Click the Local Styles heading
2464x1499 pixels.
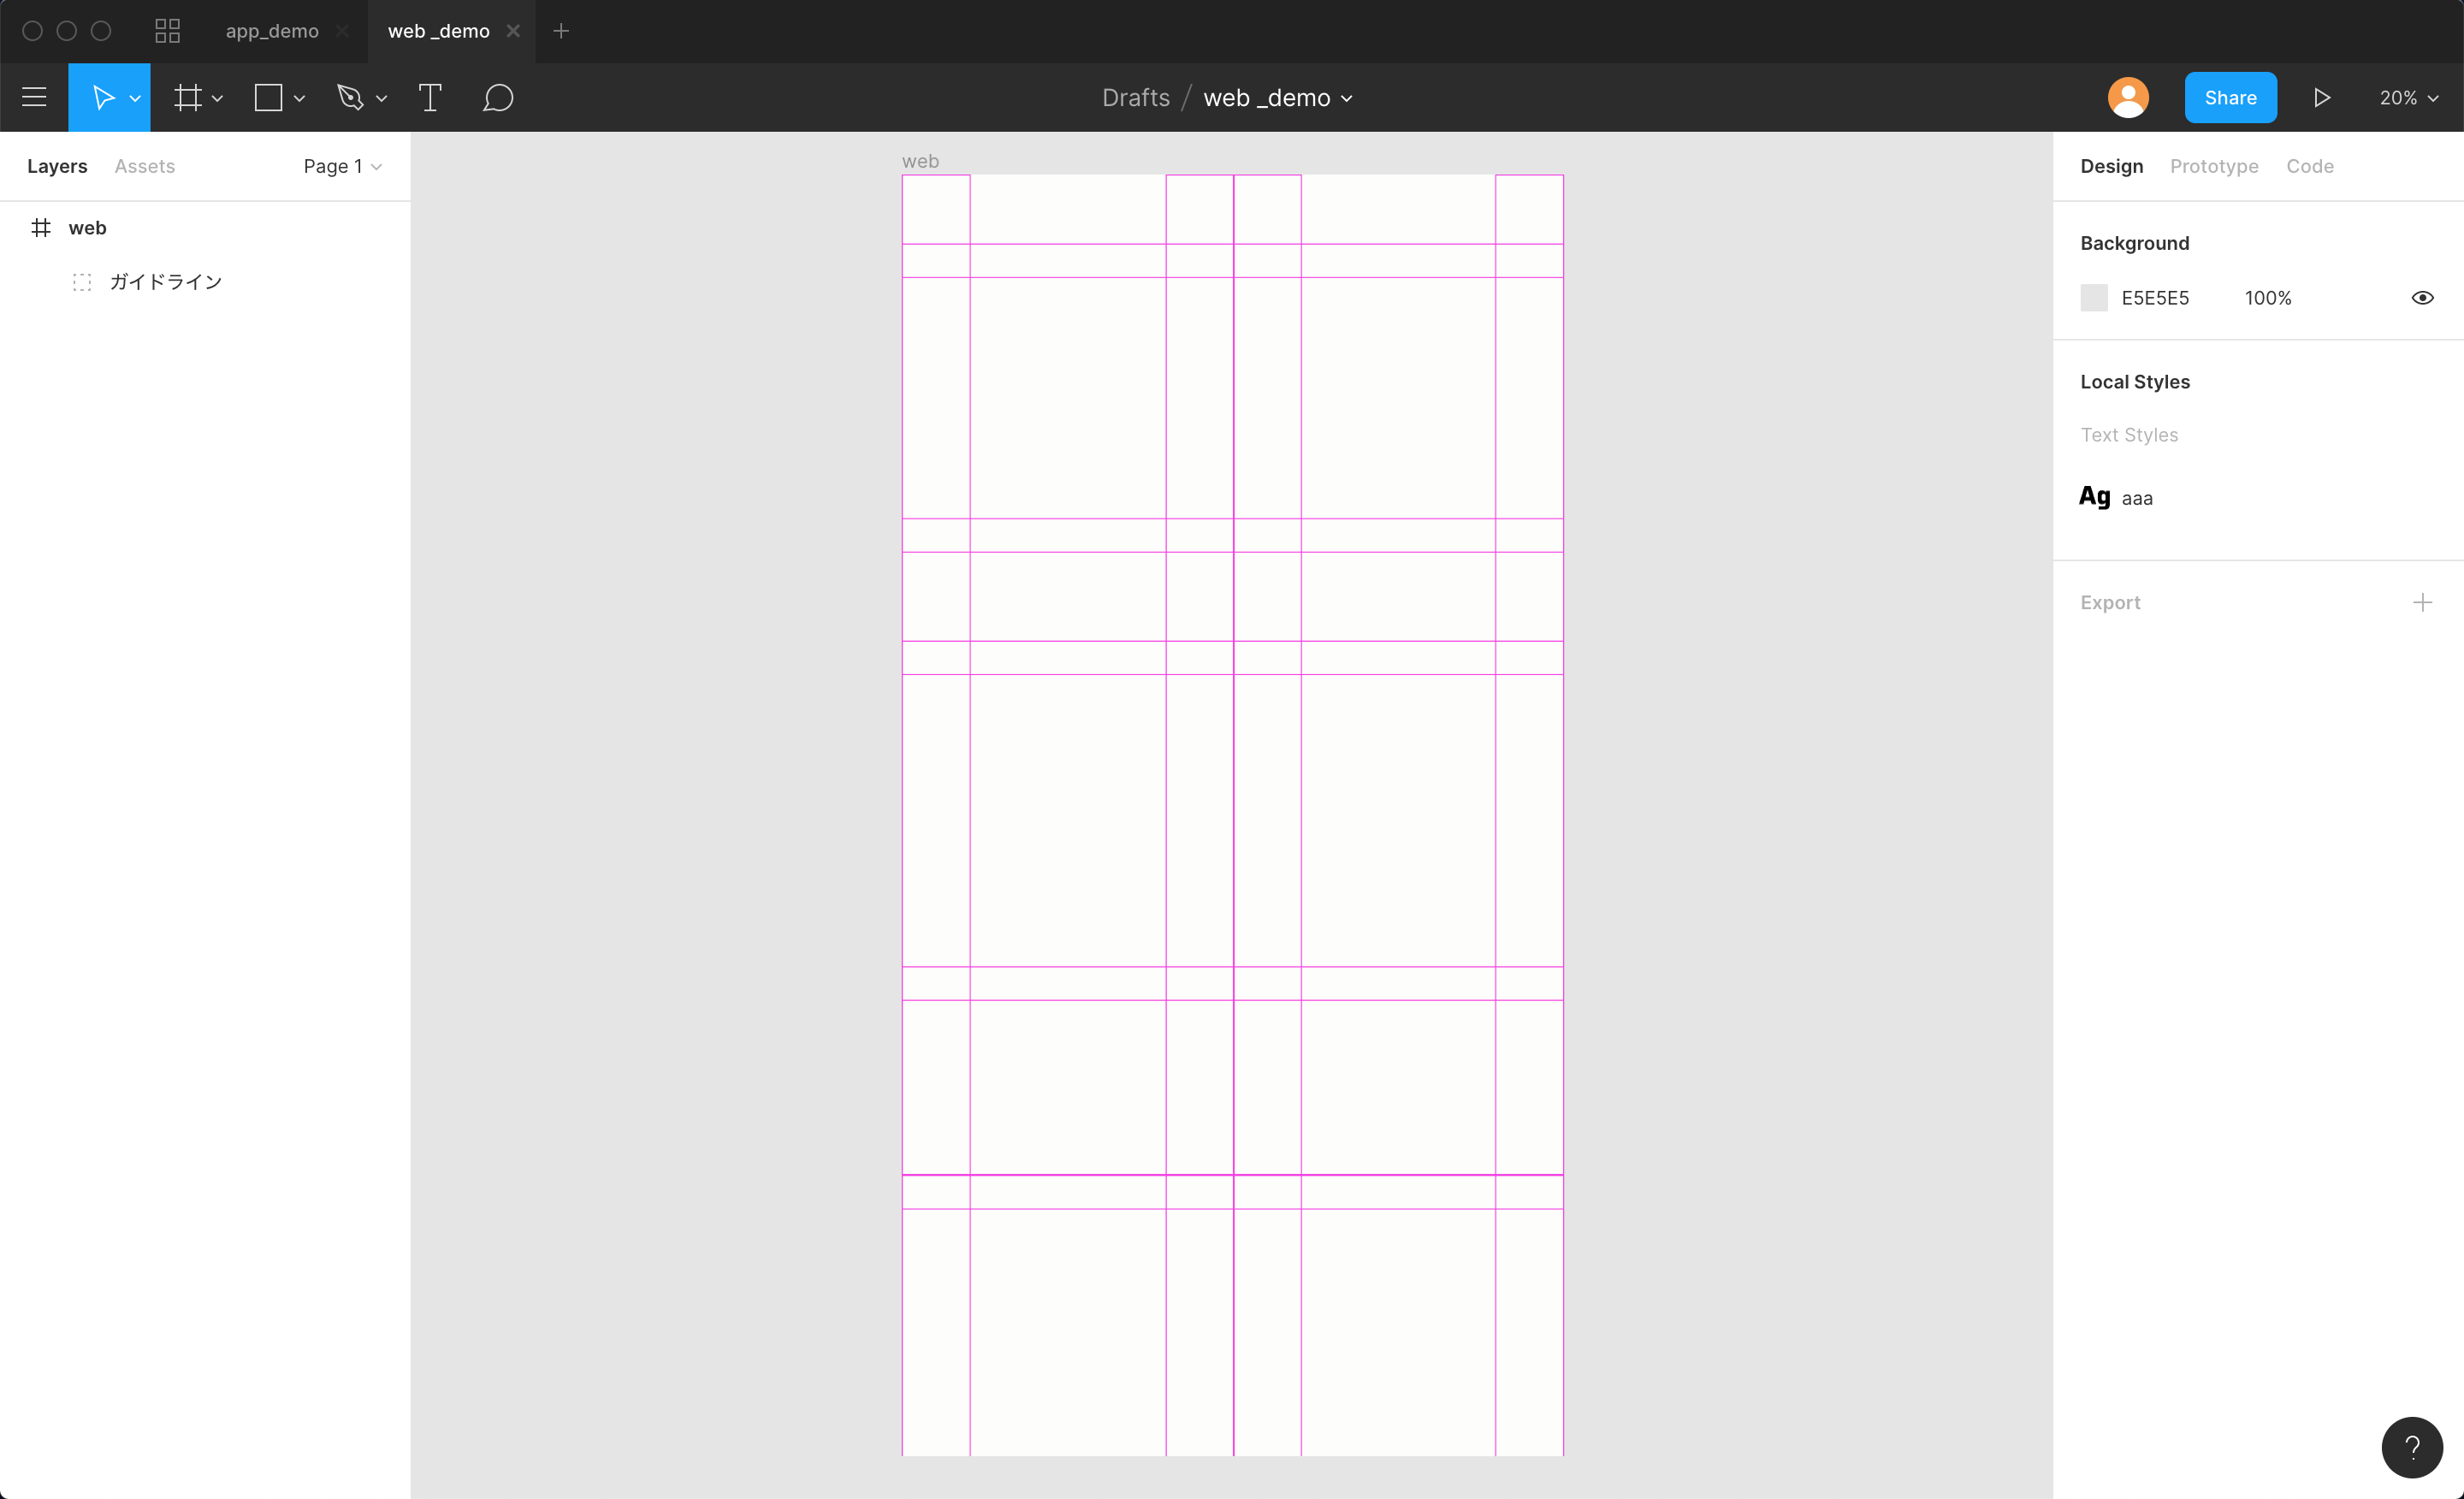[2134, 382]
